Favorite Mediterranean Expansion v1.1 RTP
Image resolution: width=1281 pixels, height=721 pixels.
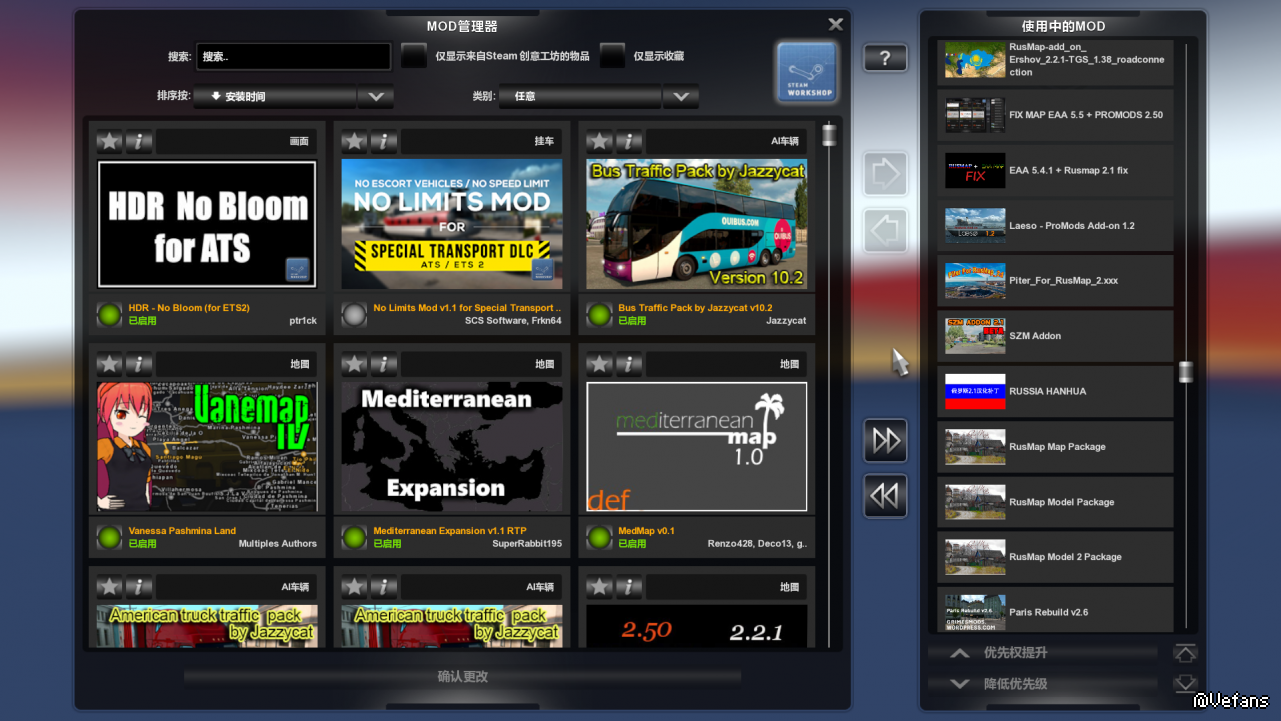point(355,364)
